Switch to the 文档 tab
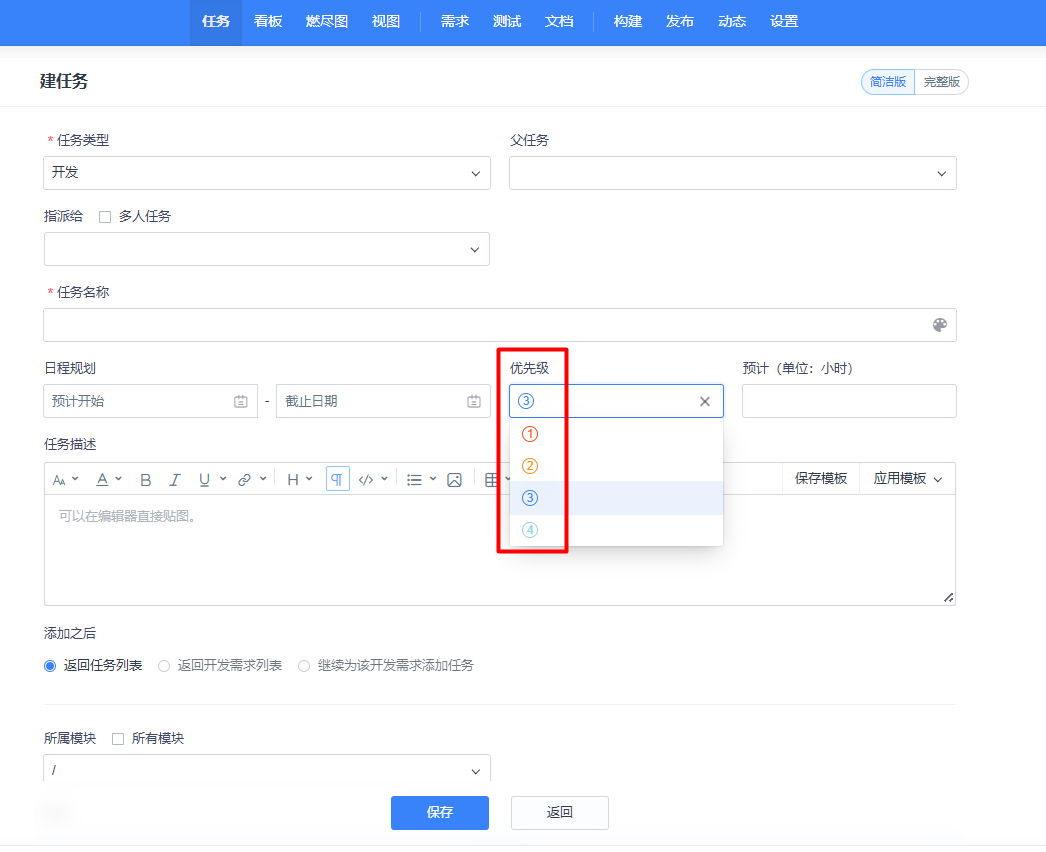This screenshot has height=852, width=1046. [559, 22]
